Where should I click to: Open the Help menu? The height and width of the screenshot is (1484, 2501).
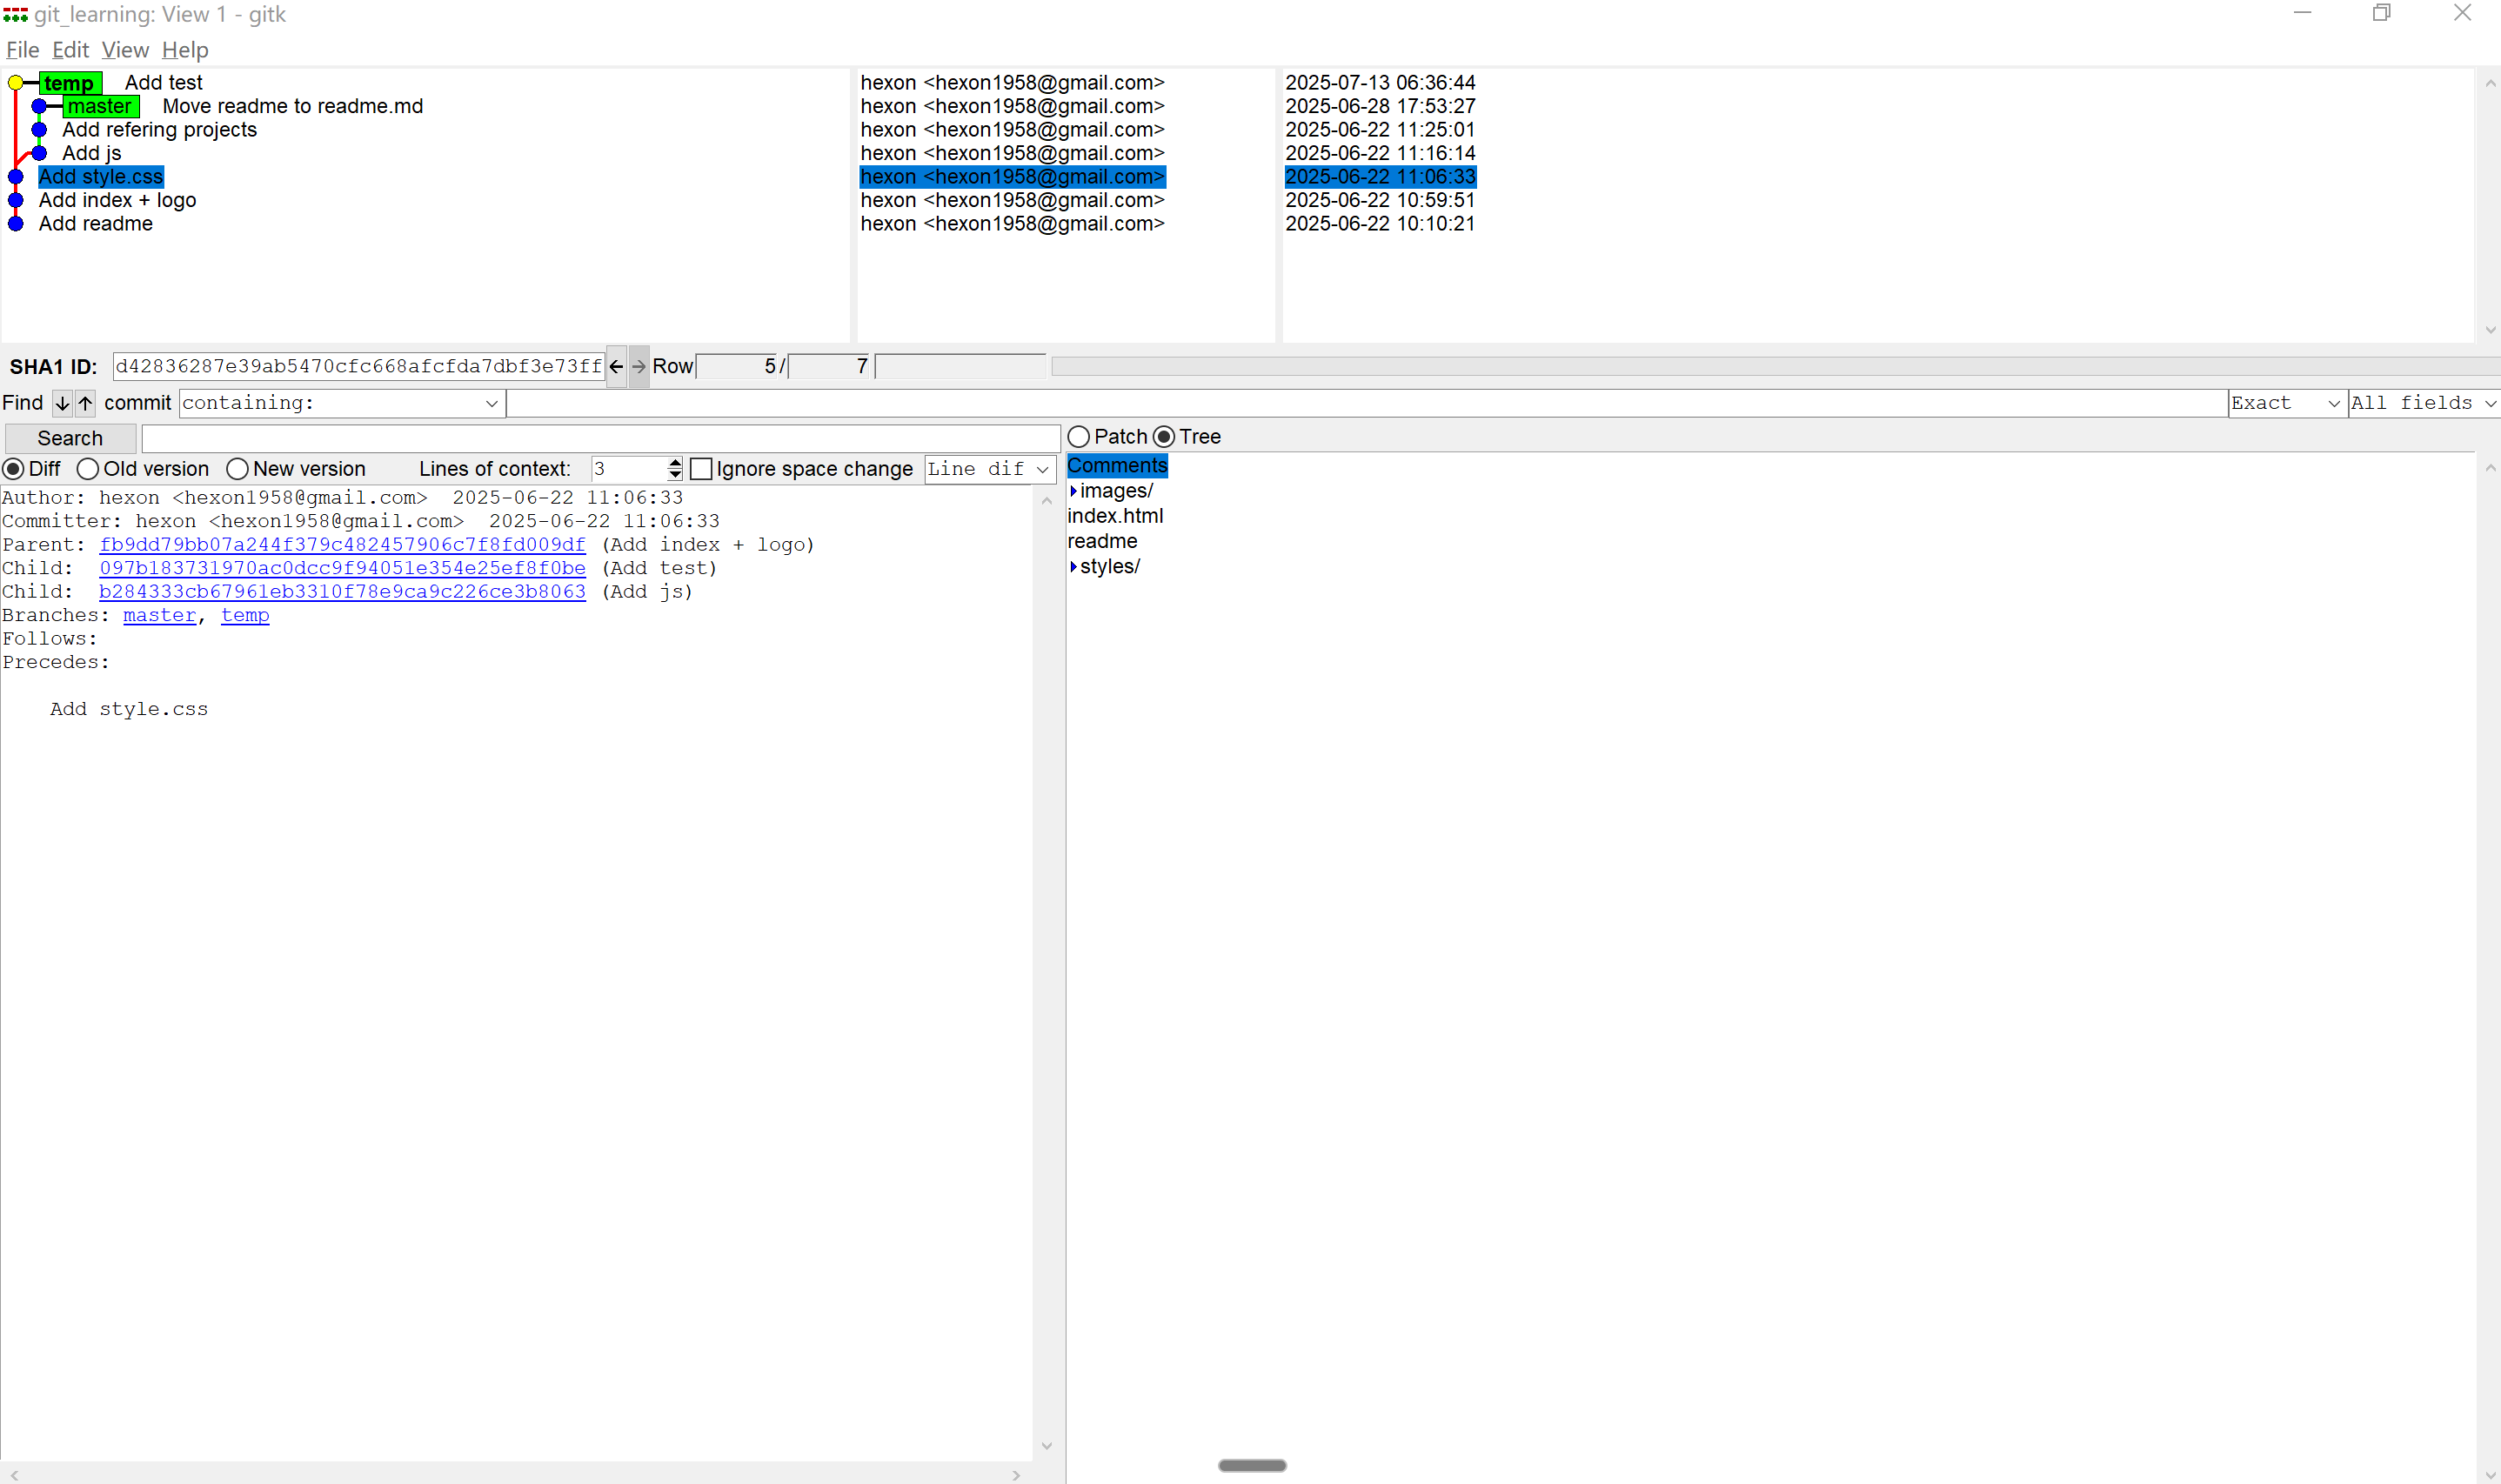tap(185, 50)
